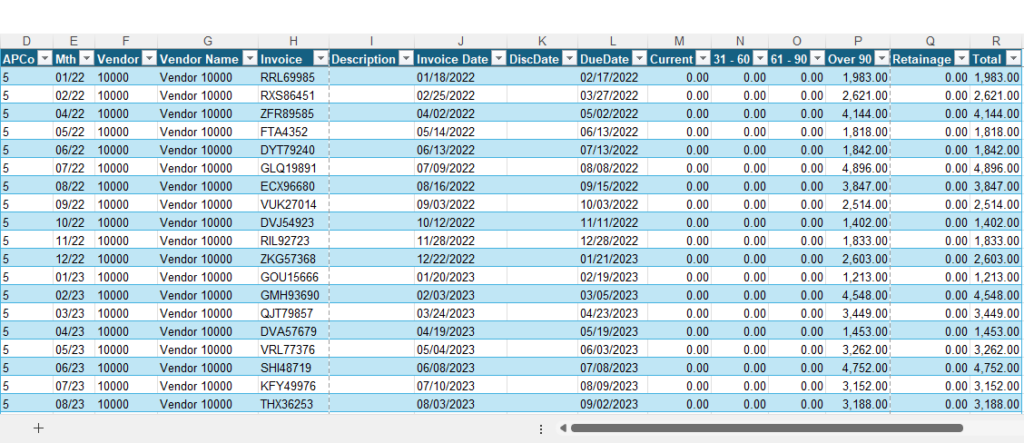Select Total value 3,847.00
The image size is (1024, 443).
pos(996,186)
